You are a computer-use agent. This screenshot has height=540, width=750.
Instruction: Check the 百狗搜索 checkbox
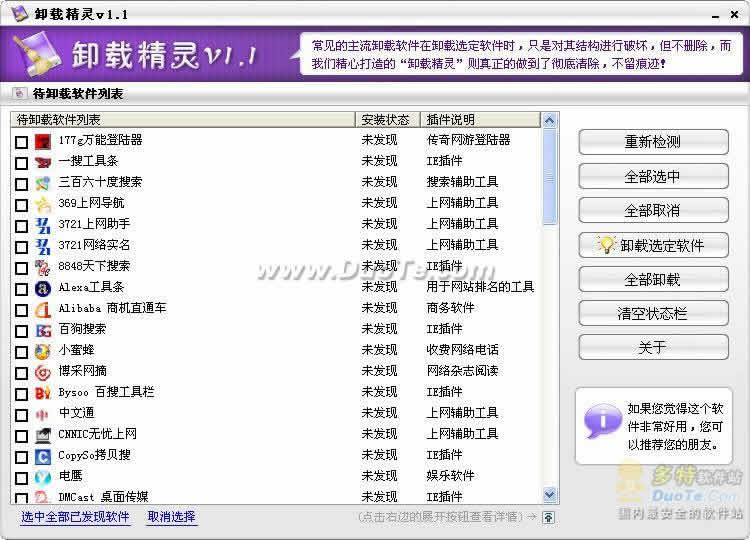[22, 331]
